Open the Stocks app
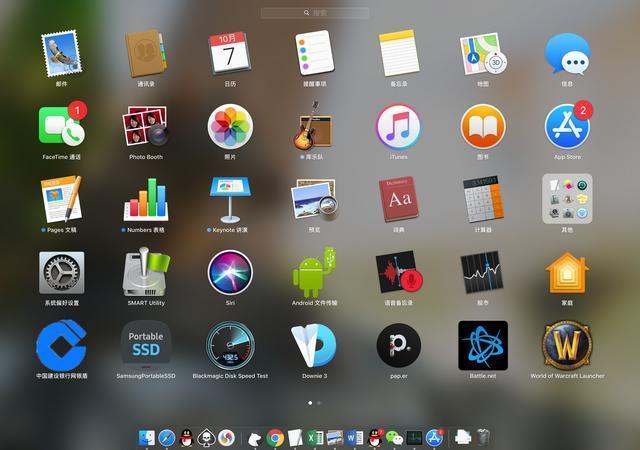Screen dimensions: 640x450 coord(483,272)
